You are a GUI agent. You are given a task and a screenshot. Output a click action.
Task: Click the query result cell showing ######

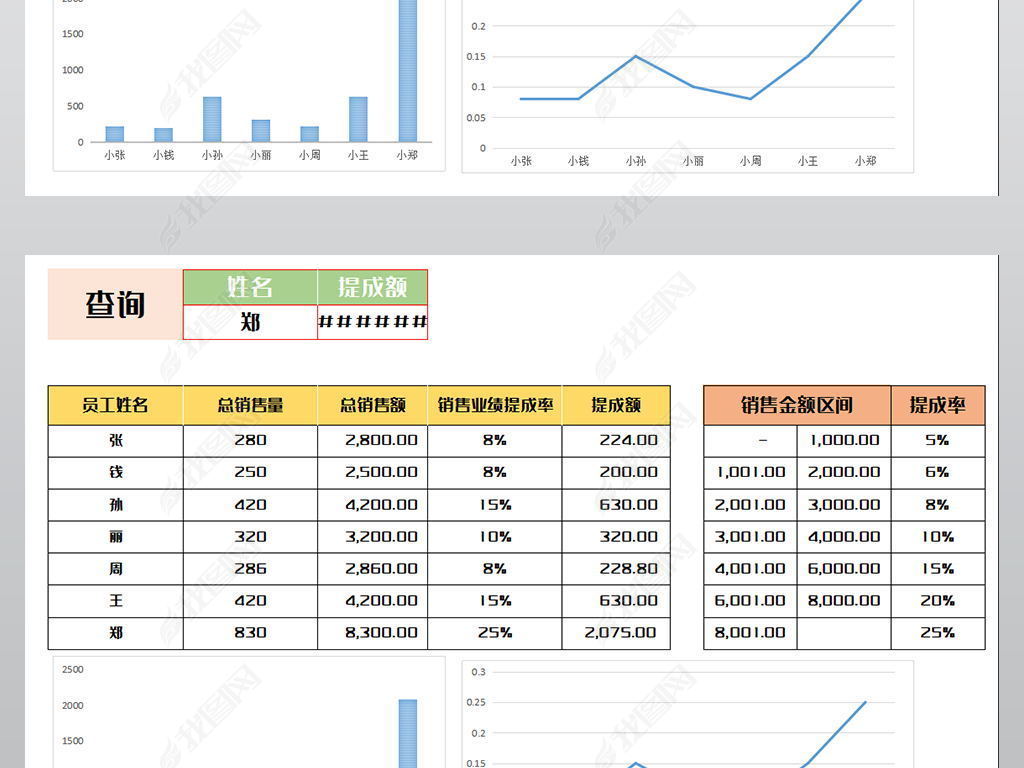372,322
